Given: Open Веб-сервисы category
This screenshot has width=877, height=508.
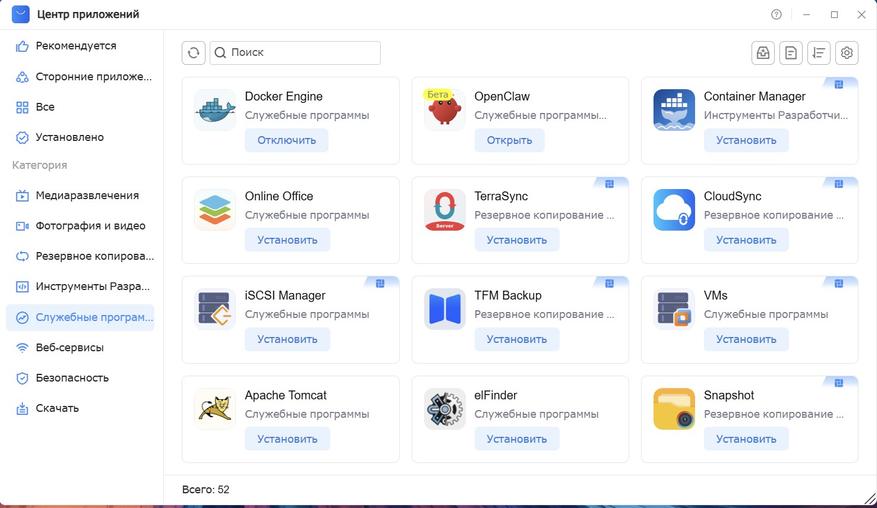Looking at the screenshot, I should (80, 347).
